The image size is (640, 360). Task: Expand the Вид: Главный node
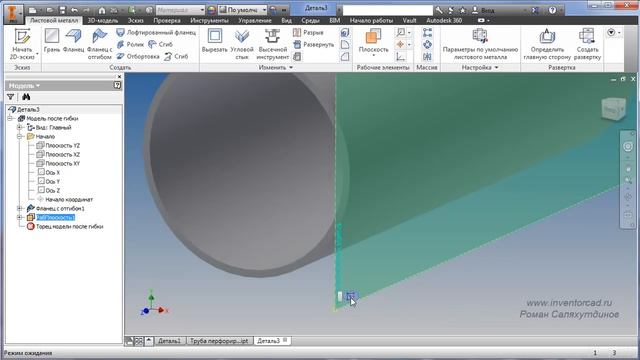pos(19,127)
